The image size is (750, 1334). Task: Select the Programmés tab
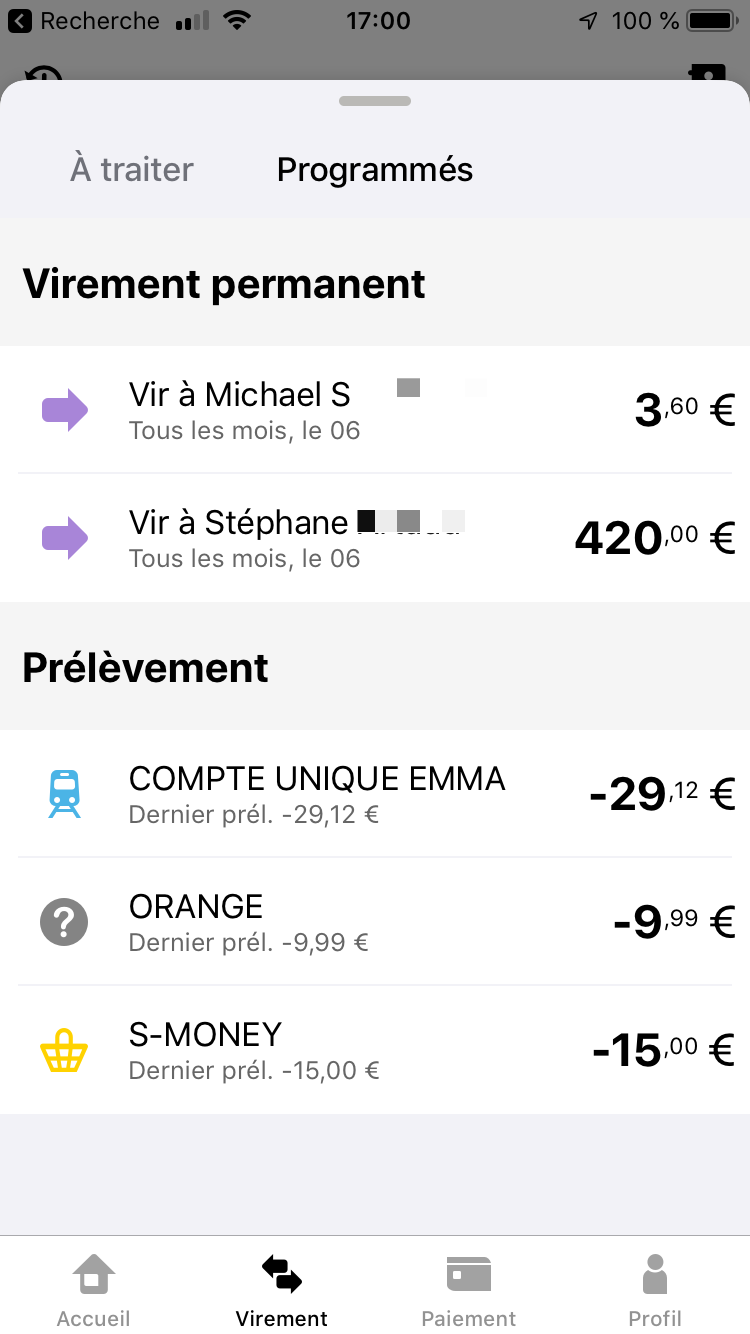pyautogui.click(x=374, y=170)
